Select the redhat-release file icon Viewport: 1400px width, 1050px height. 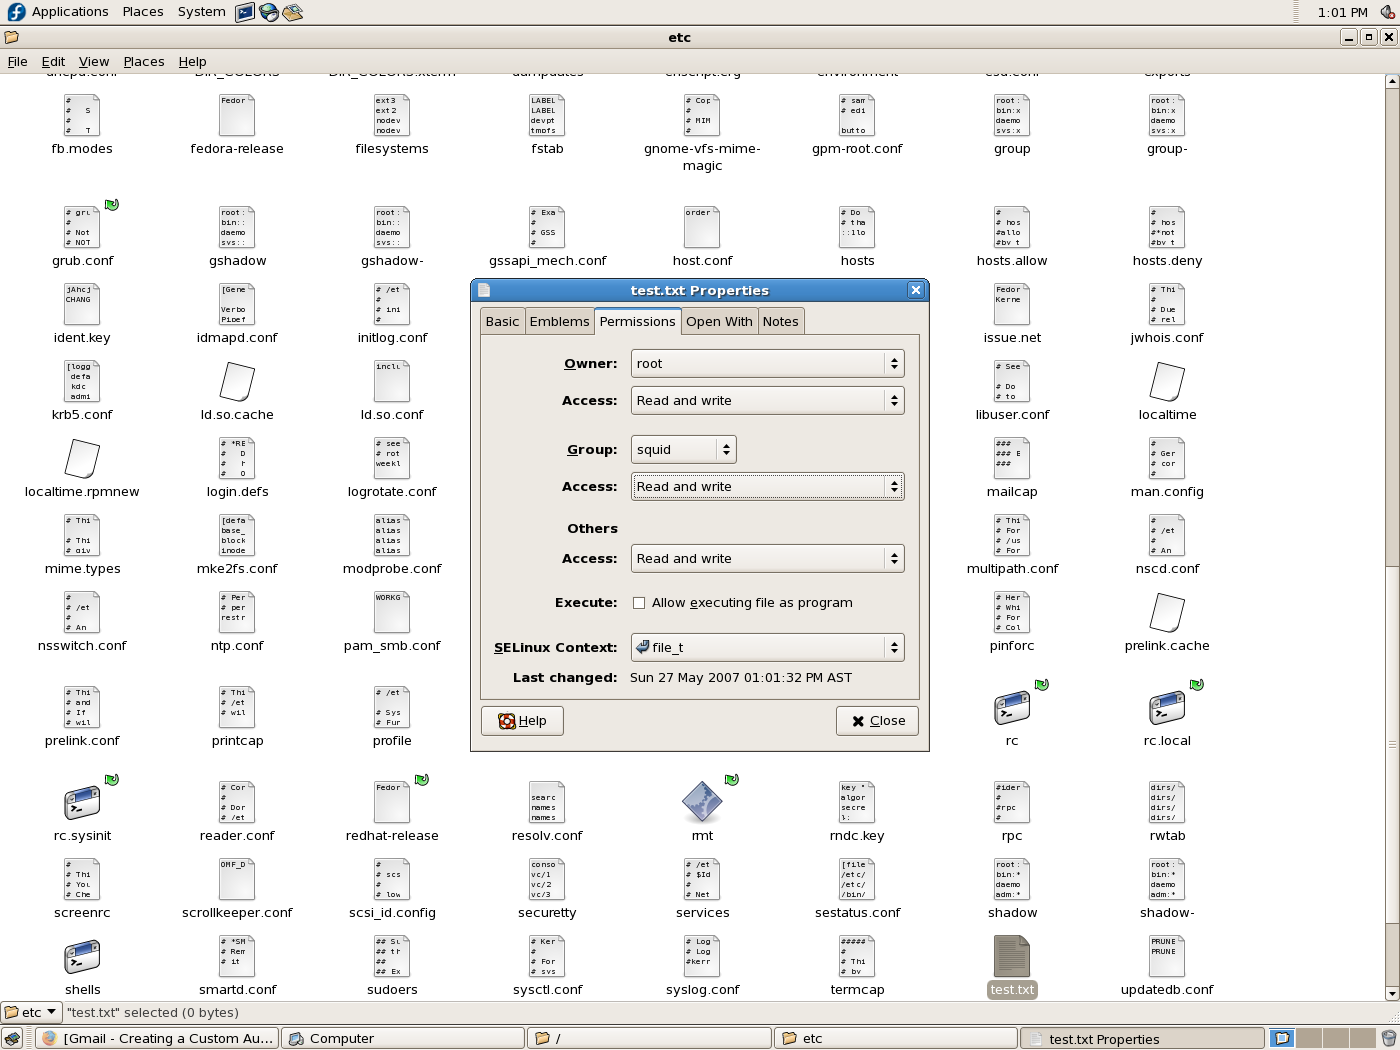(392, 803)
